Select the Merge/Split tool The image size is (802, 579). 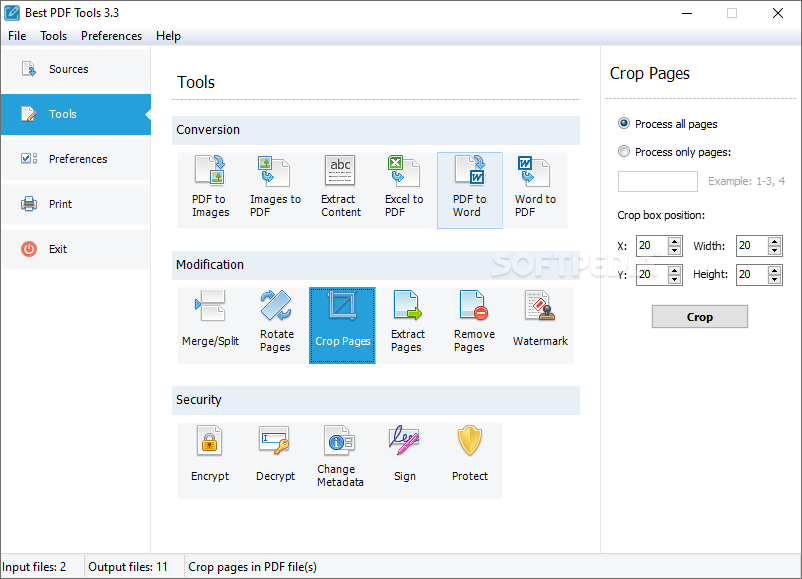[210, 325]
